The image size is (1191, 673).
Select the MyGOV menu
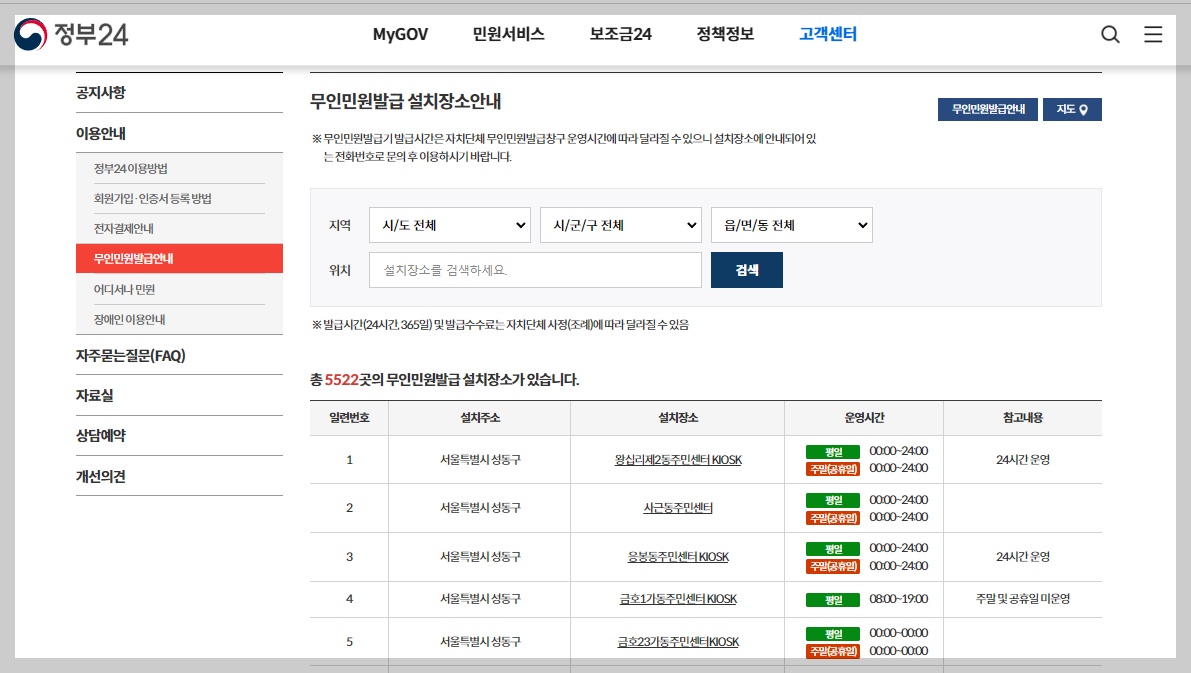pos(400,33)
